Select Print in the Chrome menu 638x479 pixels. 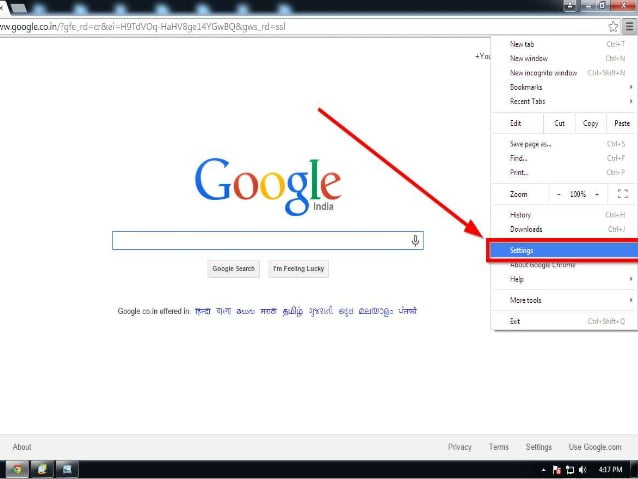pyautogui.click(x=564, y=173)
